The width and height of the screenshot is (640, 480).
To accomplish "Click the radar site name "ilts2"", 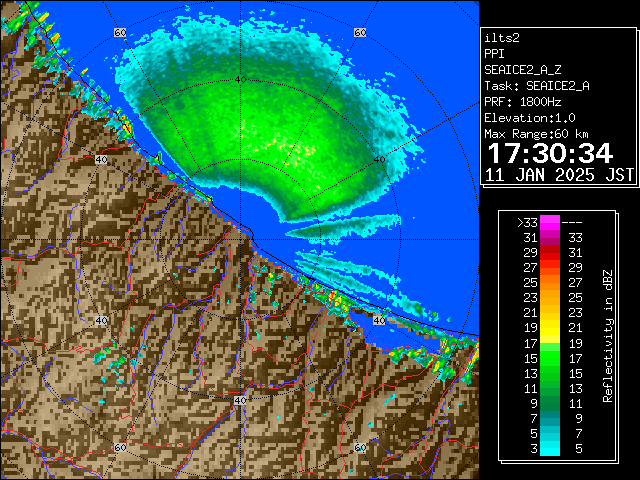I will coord(502,38).
